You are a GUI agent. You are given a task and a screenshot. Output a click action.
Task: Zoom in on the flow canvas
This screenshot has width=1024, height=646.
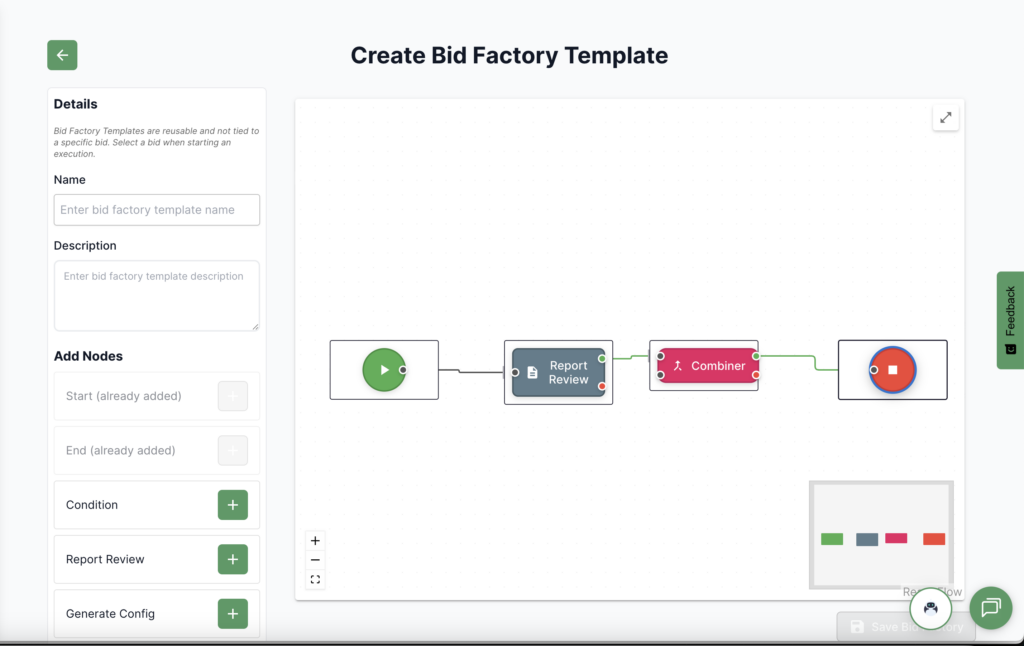click(315, 541)
